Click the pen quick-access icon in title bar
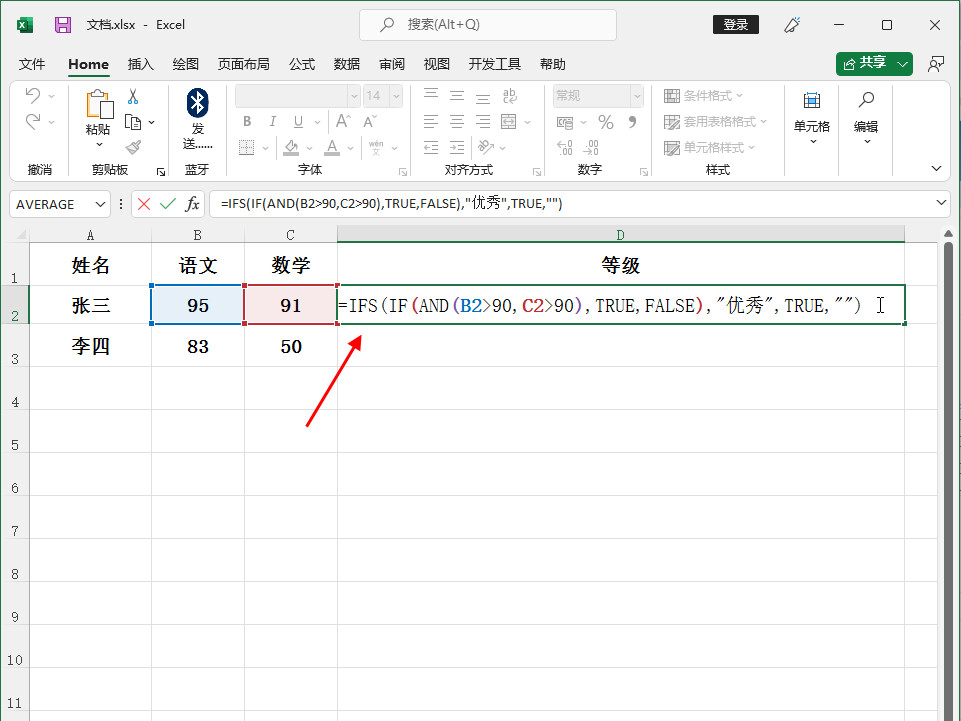The image size is (961, 721). [792, 25]
